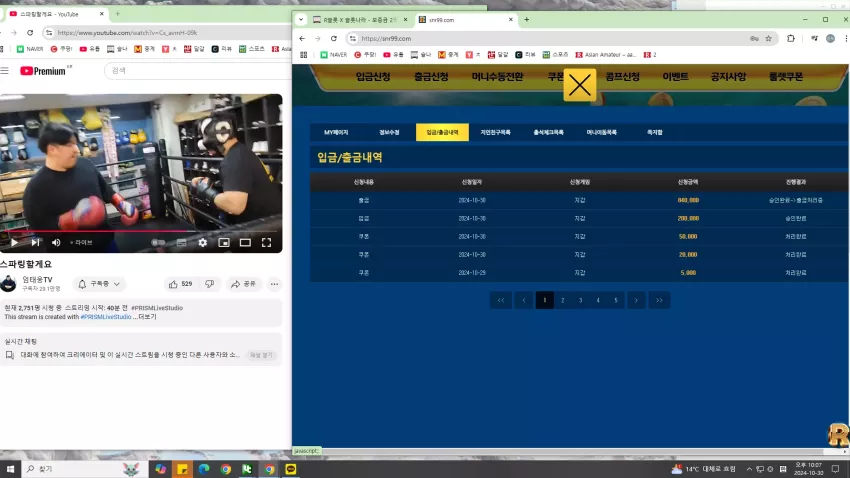
Task: Open YouTube player settings gear
Action: point(202,243)
